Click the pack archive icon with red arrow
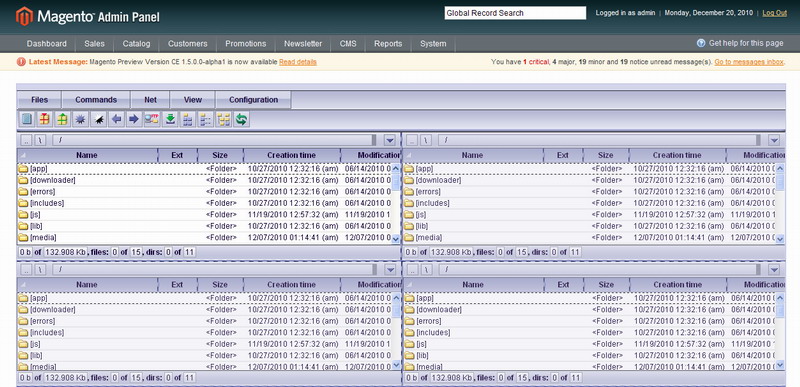 point(45,119)
